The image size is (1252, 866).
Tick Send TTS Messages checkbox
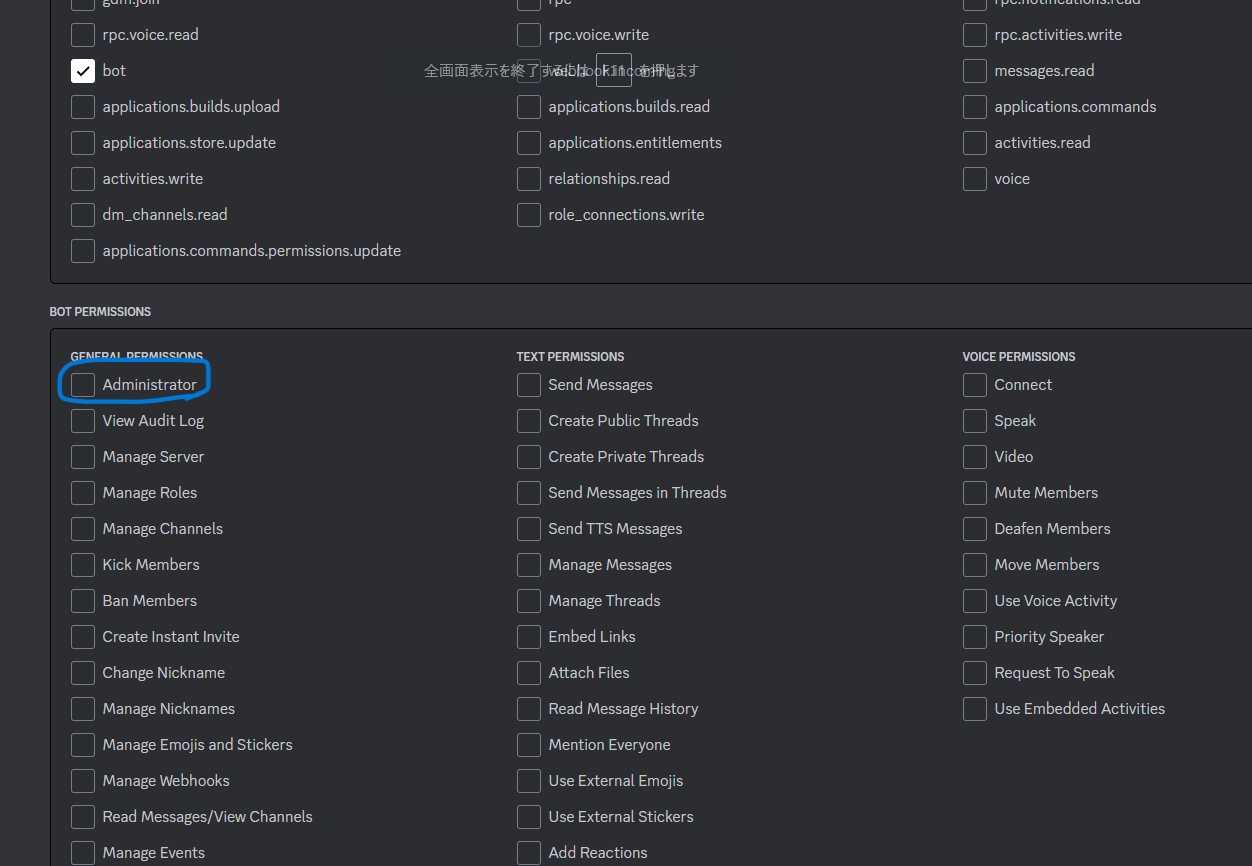529,529
